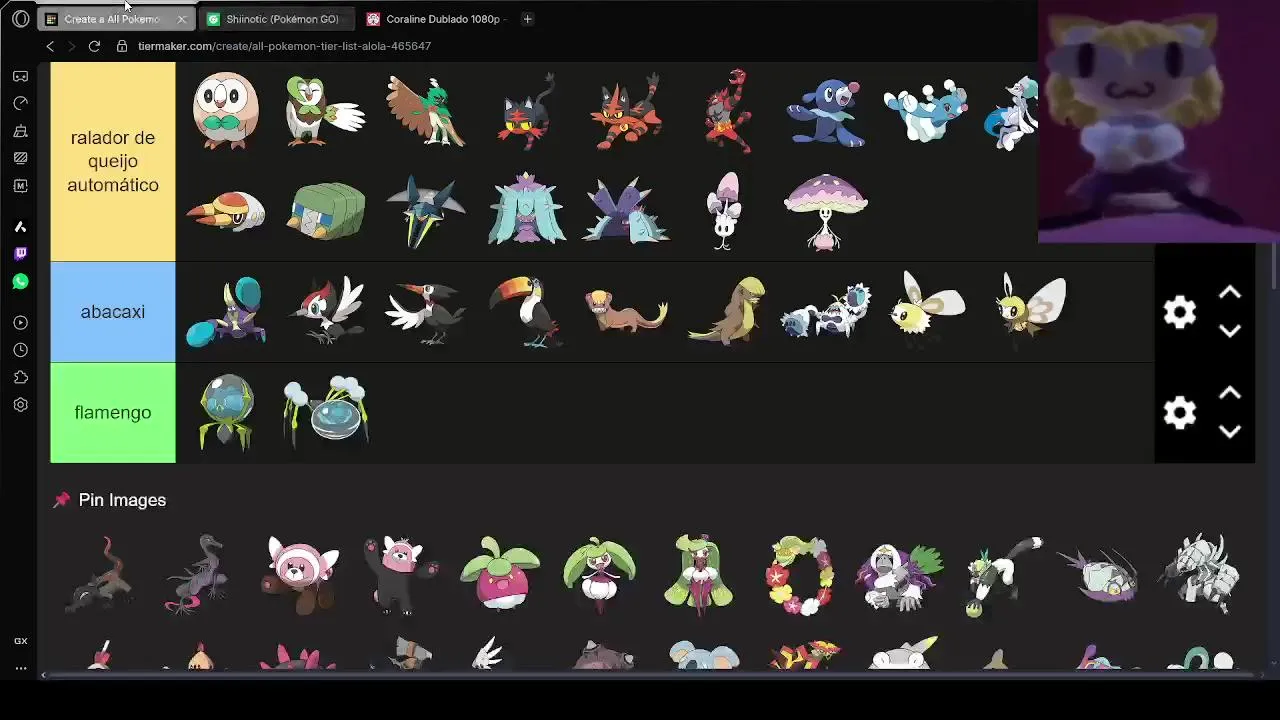The height and width of the screenshot is (720, 1280).
Task: Pick Bewear from the unranked images
Action: [x=400, y=574]
